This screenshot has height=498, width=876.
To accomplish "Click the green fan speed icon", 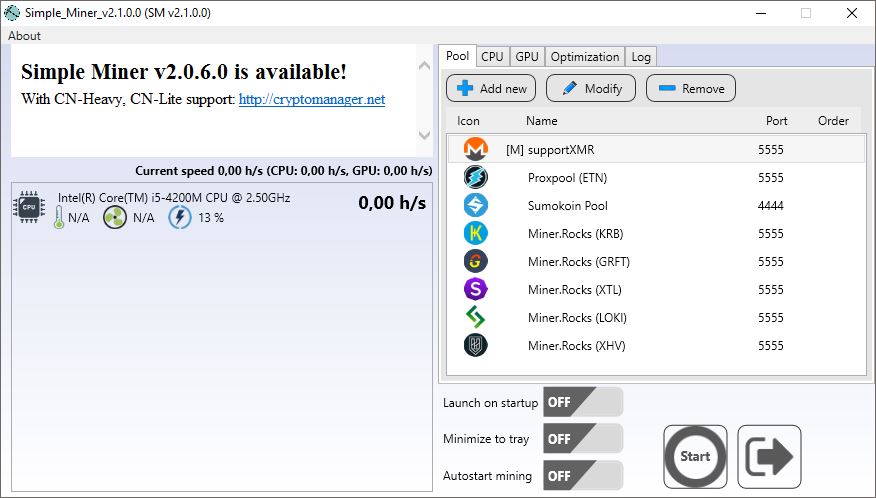I will (115, 217).
